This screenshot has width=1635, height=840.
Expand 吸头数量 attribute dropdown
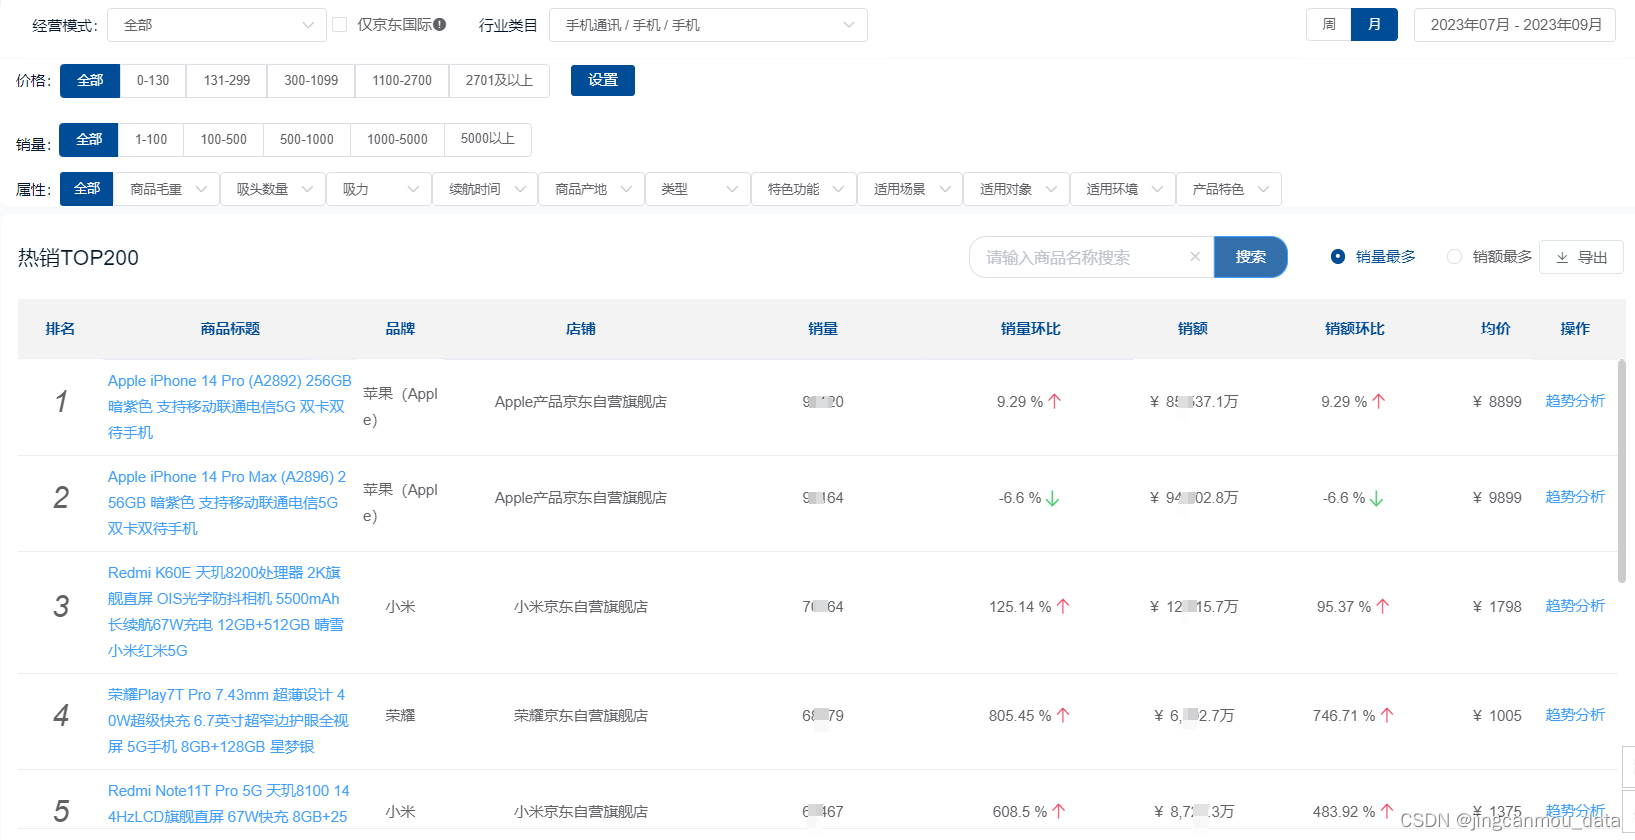click(x=273, y=189)
